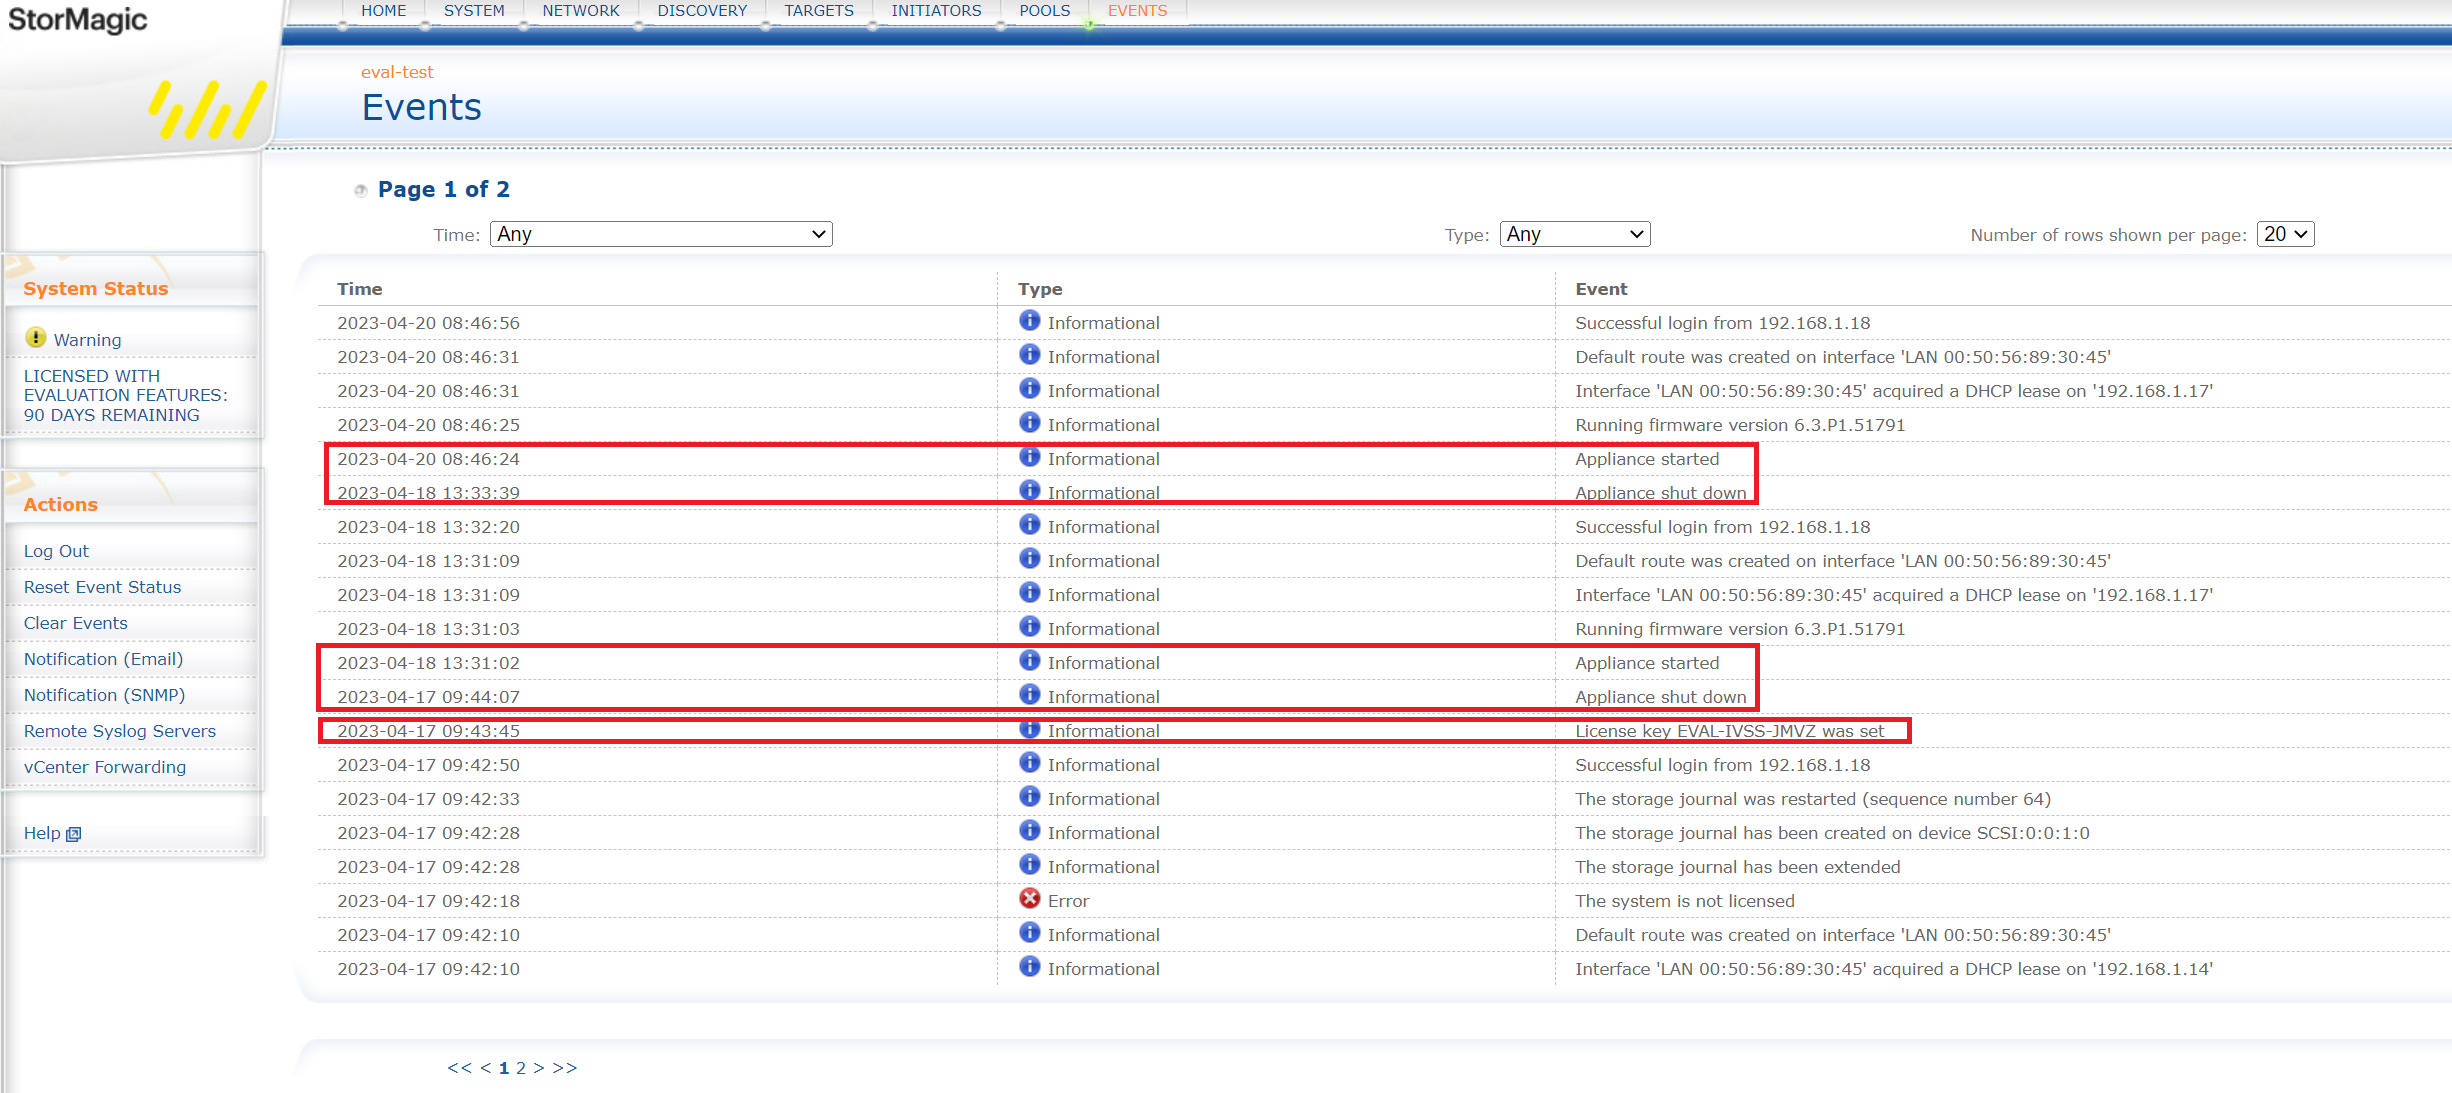
Task: Click the info icon in the 2023-04-18 13:33:39 row
Action: coord(1029,490)
